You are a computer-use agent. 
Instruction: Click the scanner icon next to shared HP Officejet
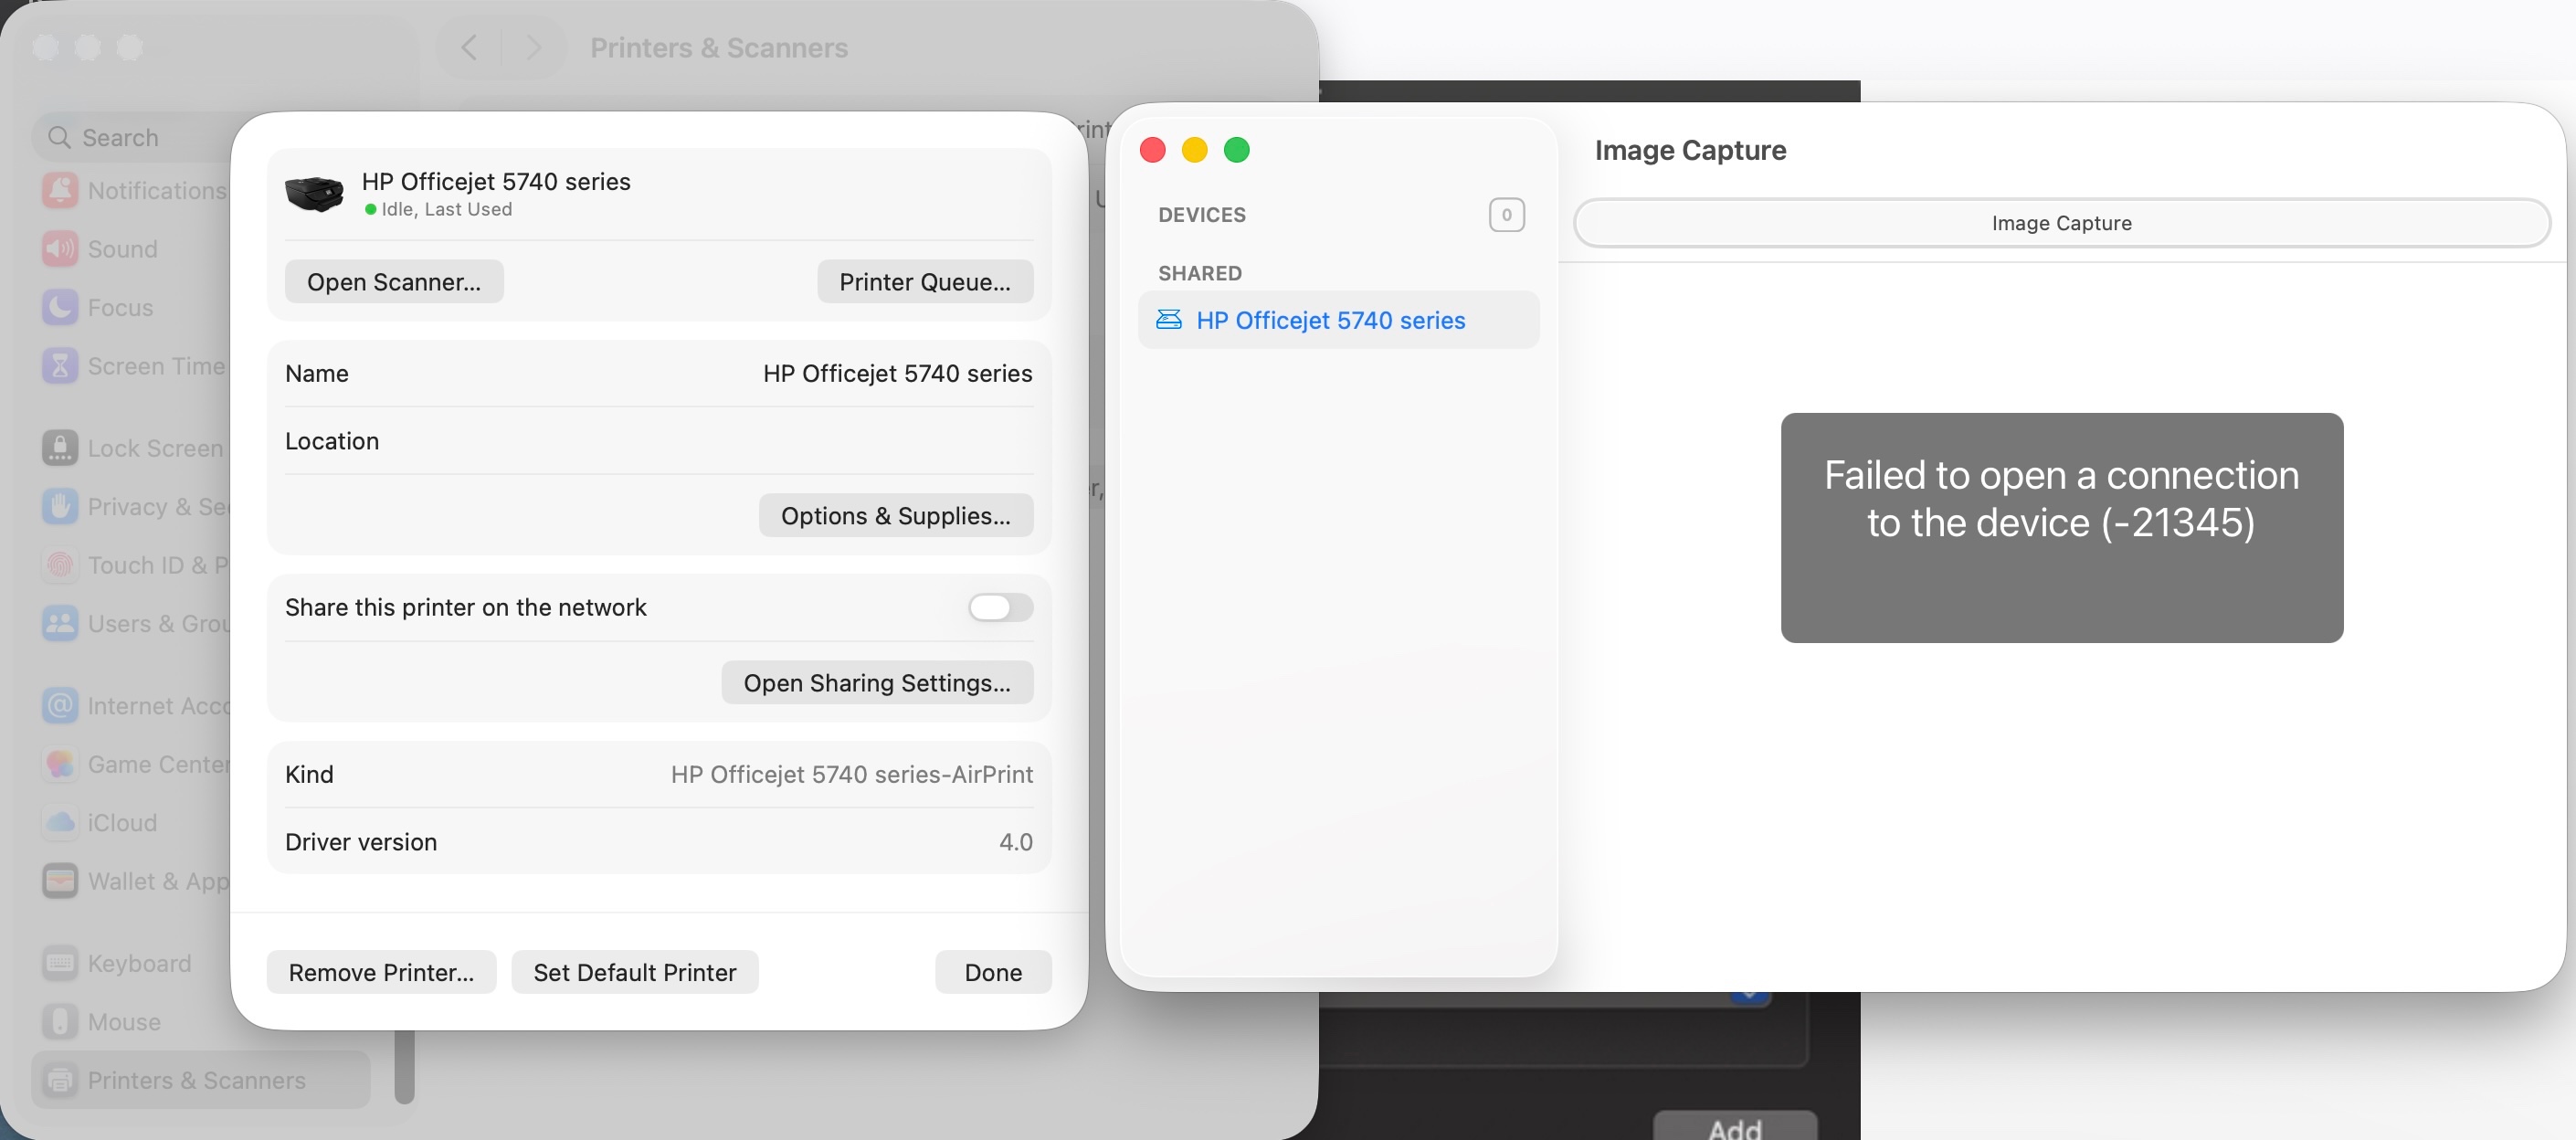1168,320
